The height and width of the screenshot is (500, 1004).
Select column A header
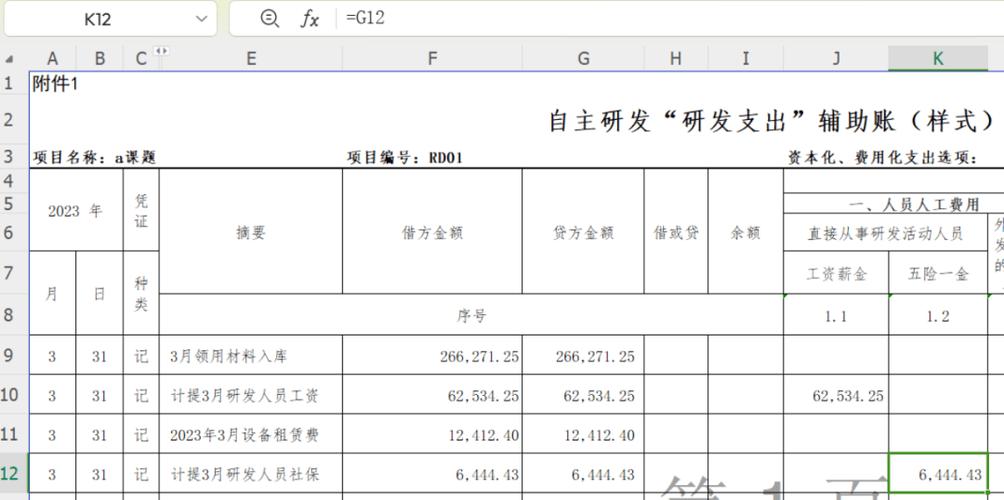53,59
